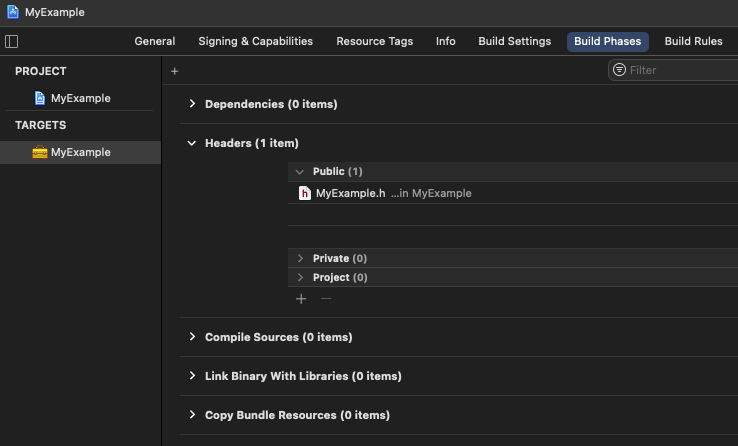Click the MyExample target toolbox icon
The height and width of the screenshot is (446, 738).
(x=40, y=152)
